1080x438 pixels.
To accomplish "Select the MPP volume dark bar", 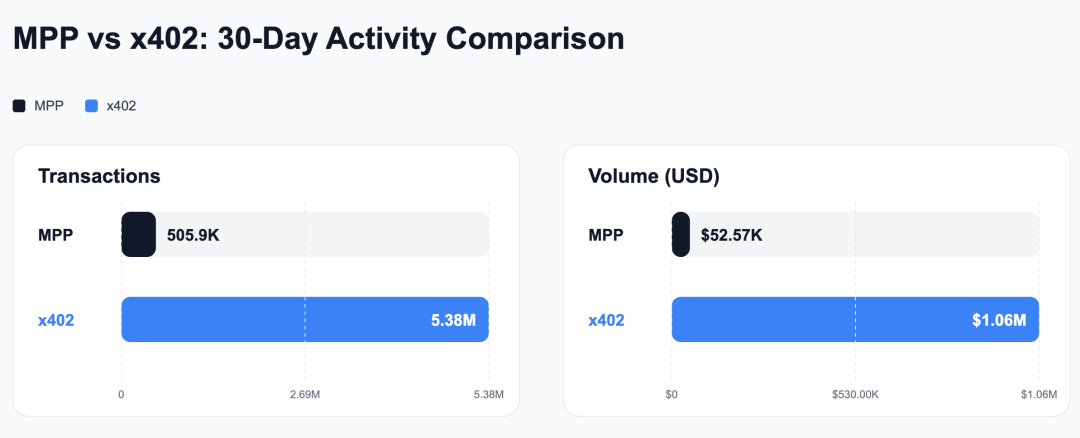I will 681,234.
